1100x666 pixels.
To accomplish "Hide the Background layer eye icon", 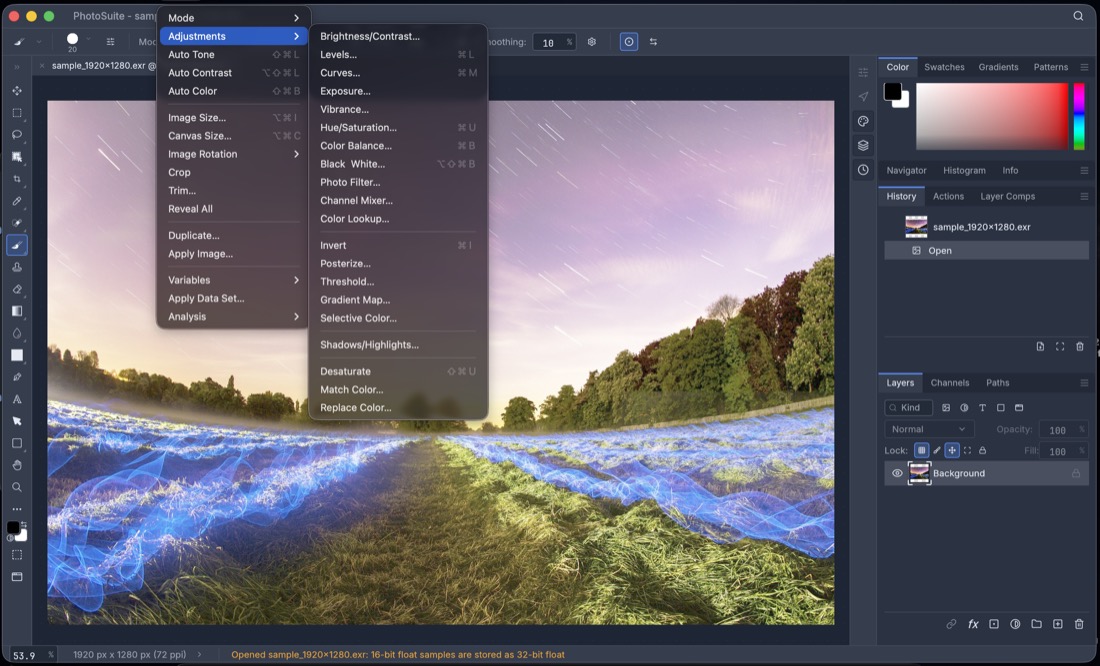I will 897,473.
